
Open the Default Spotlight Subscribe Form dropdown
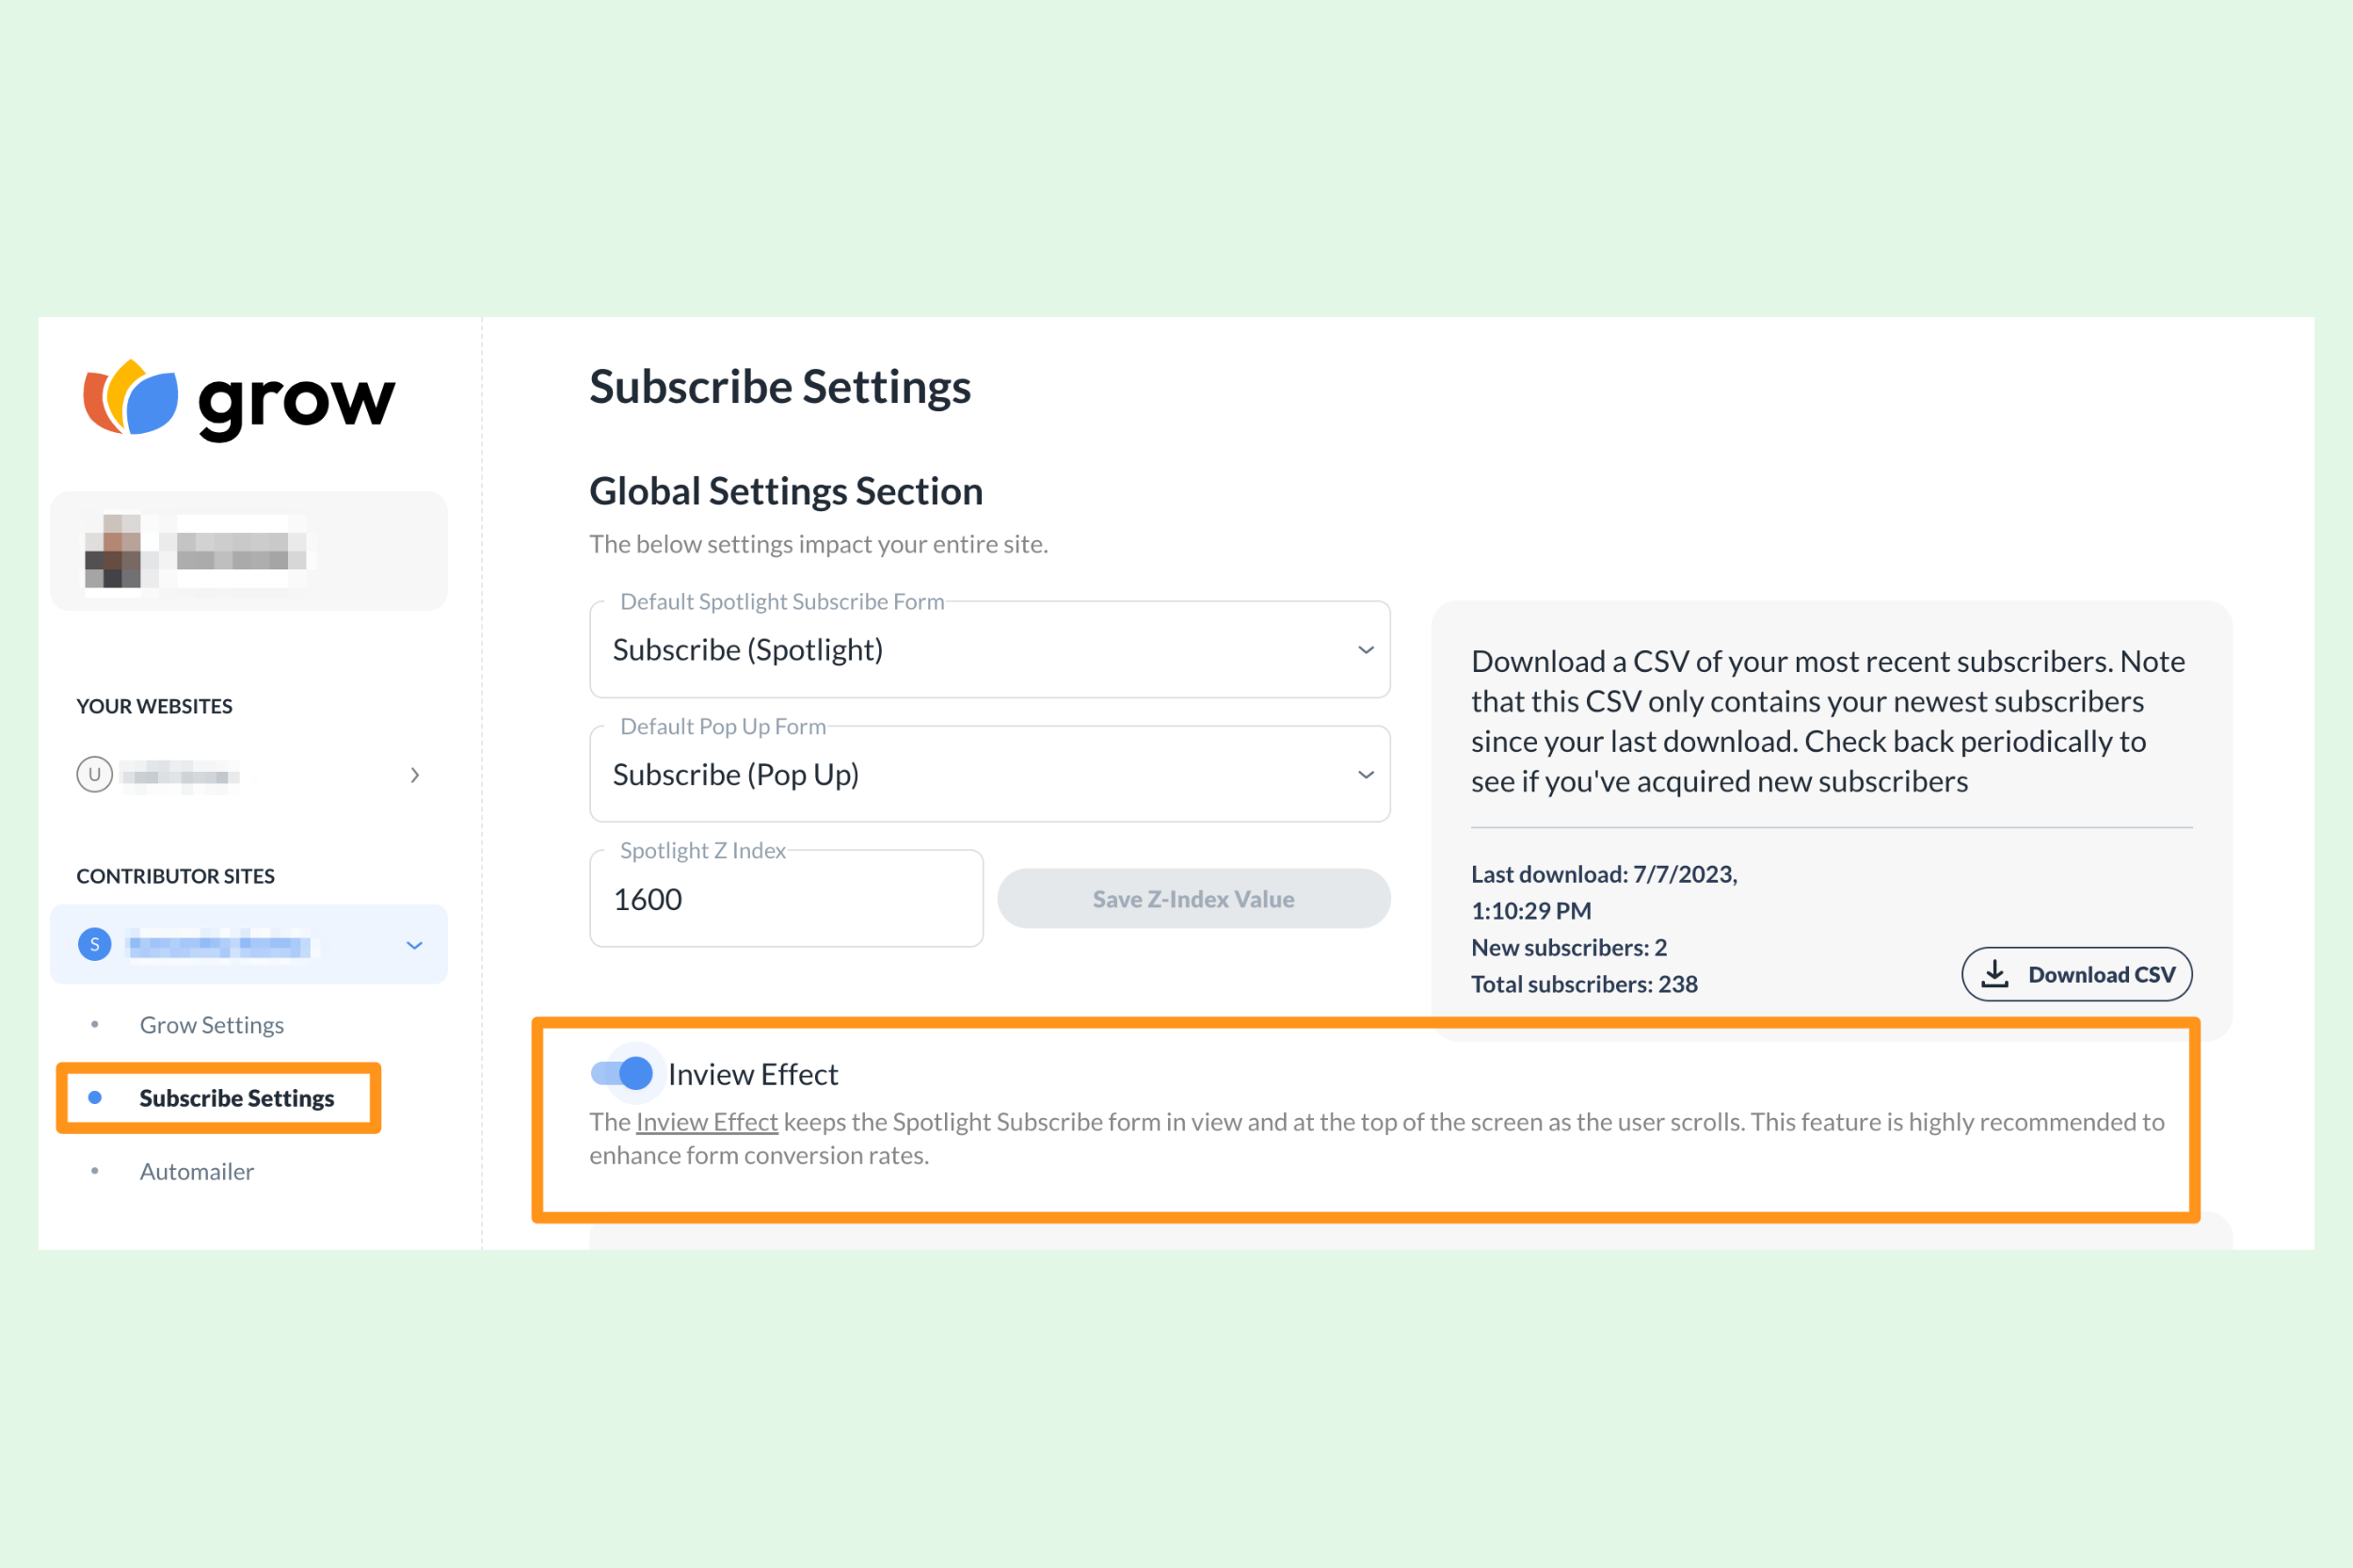click(989, 649)
